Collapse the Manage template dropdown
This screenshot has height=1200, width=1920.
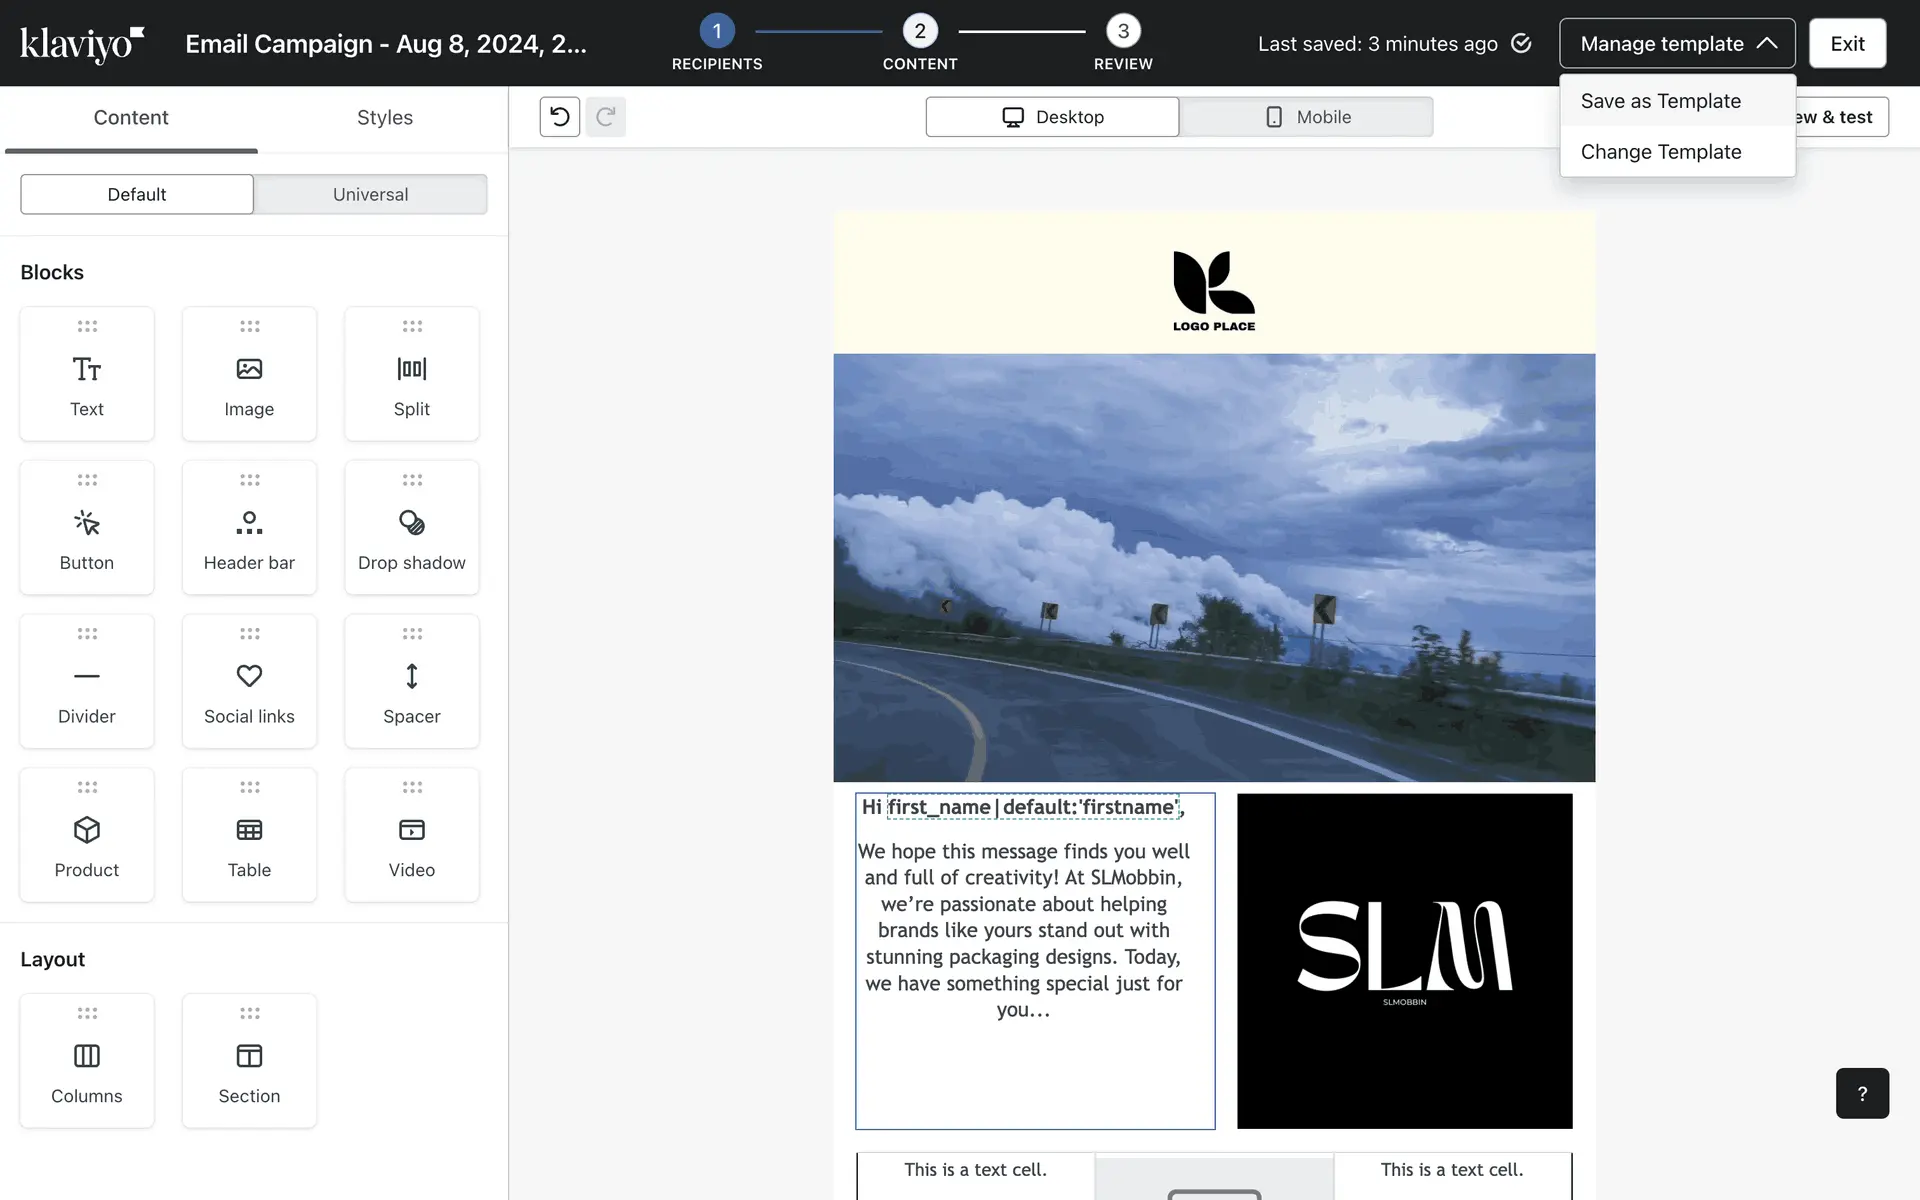[1677, 44]
